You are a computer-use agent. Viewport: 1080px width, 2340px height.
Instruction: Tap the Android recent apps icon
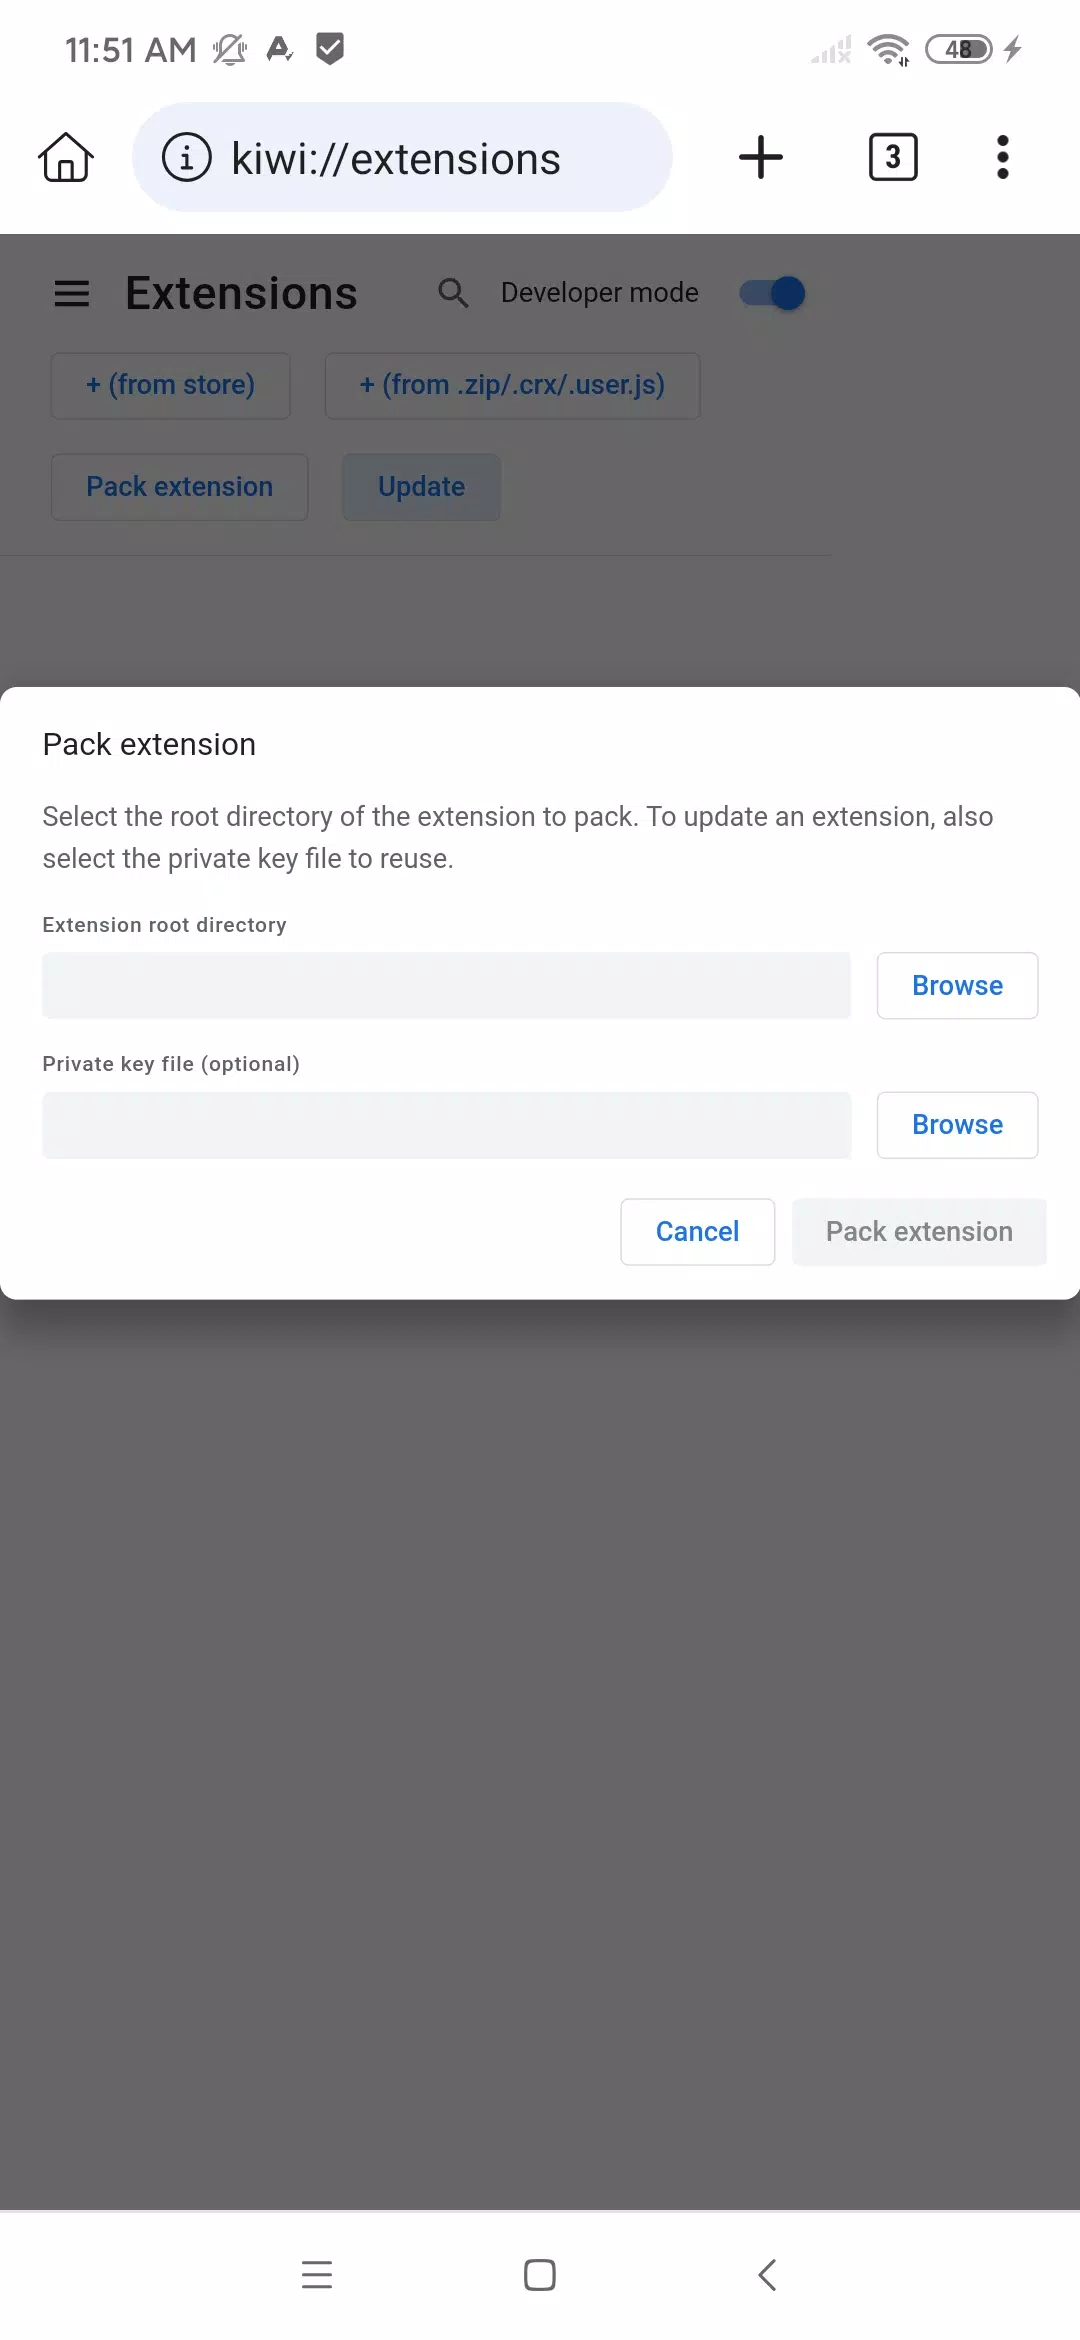pos(317,2275)
